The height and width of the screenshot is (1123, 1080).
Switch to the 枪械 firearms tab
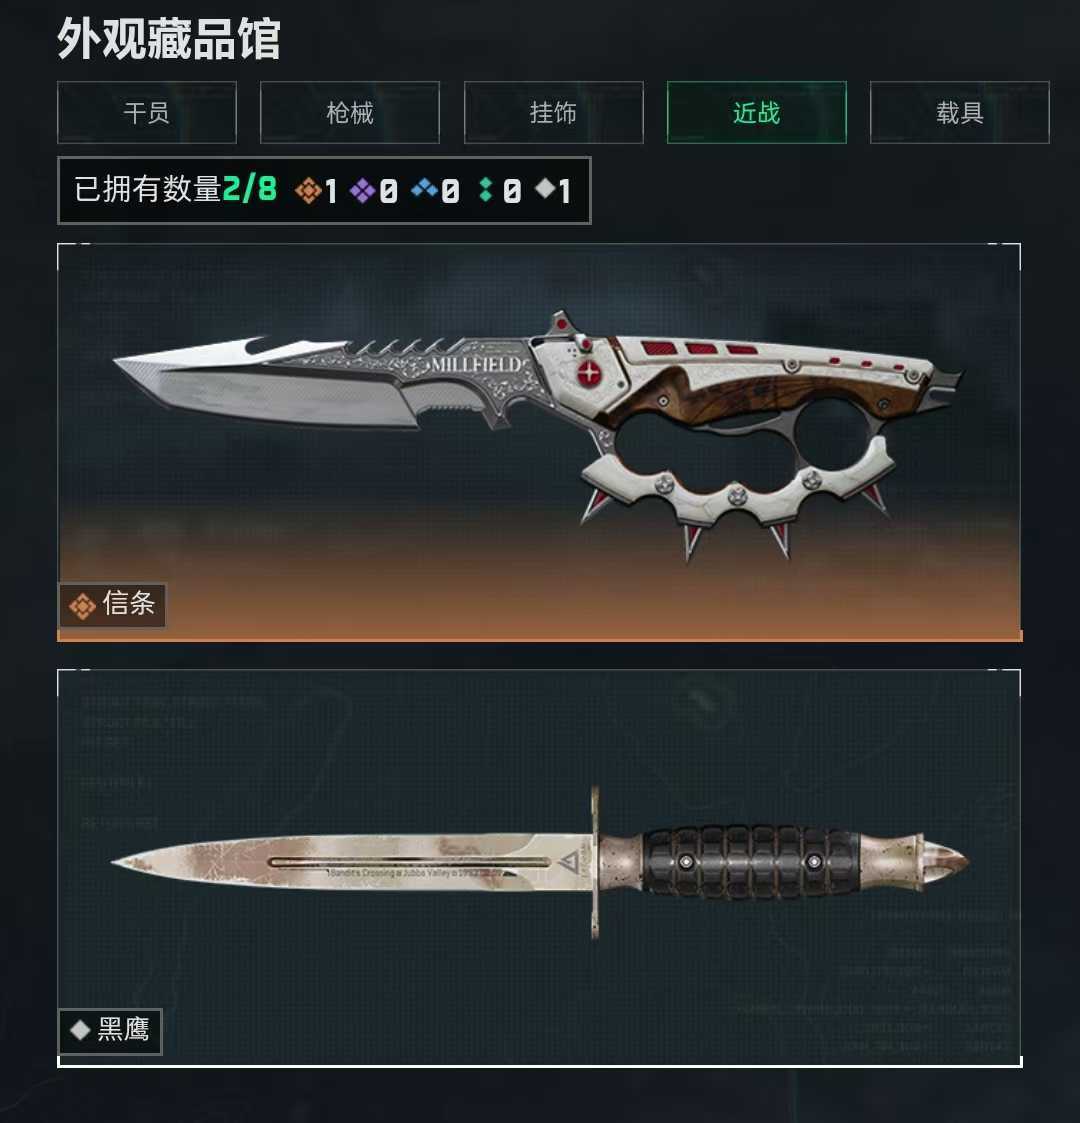(x=349, y=112)
